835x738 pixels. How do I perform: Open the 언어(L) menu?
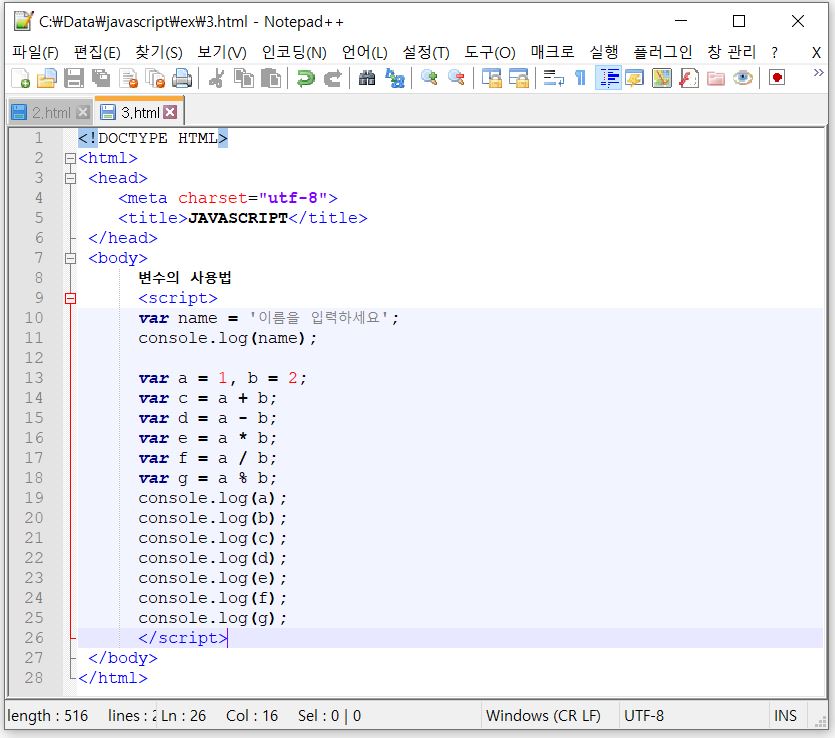tap(365, 52)
